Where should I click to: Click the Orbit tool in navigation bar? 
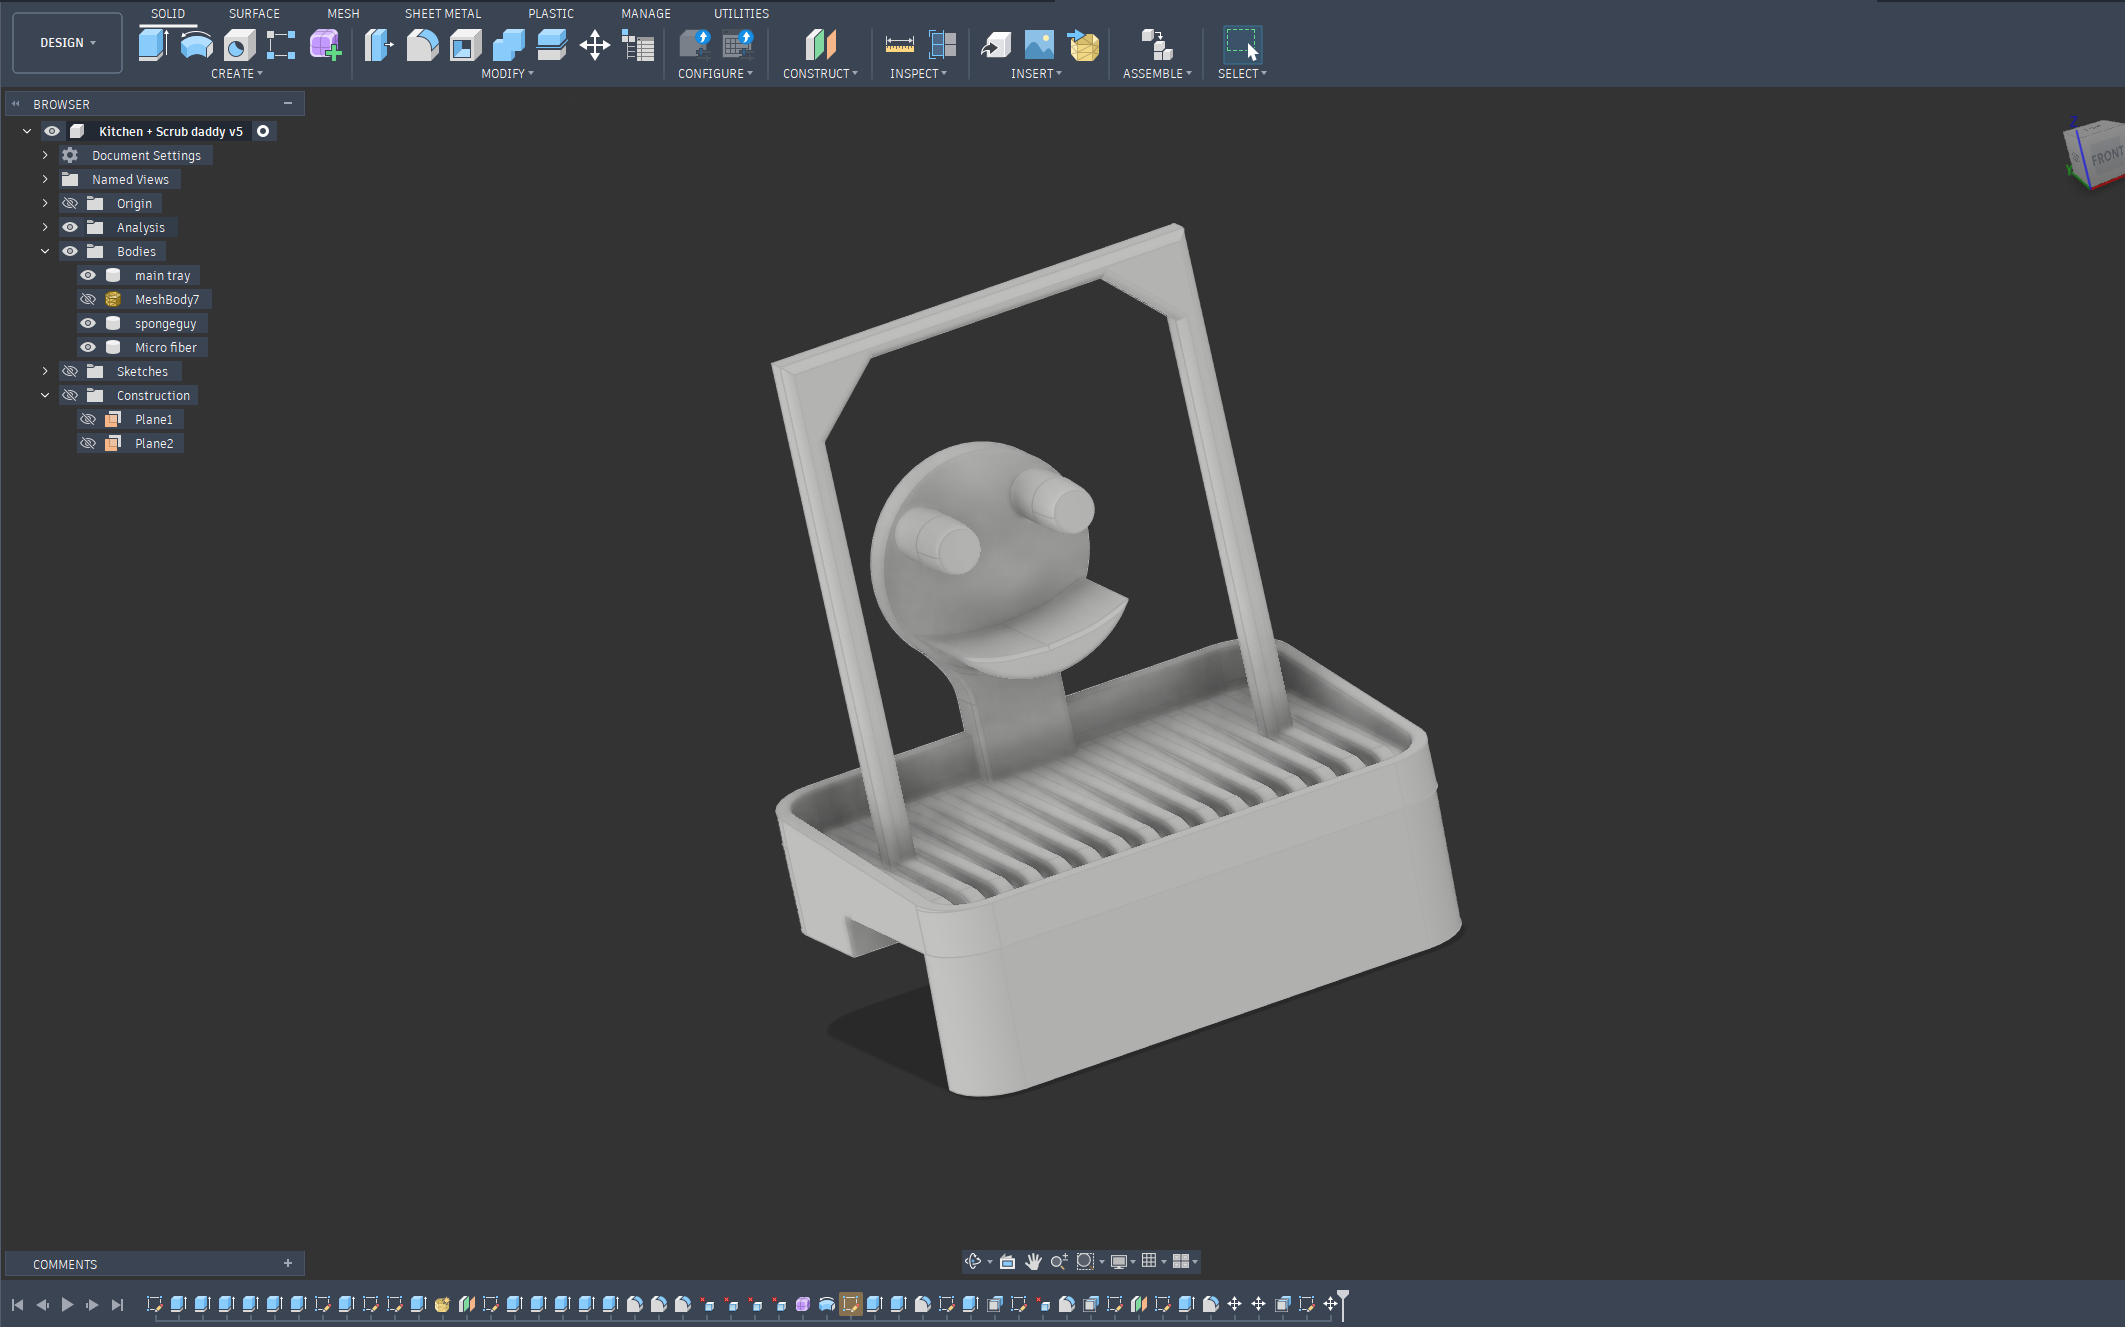point(973,1261)
